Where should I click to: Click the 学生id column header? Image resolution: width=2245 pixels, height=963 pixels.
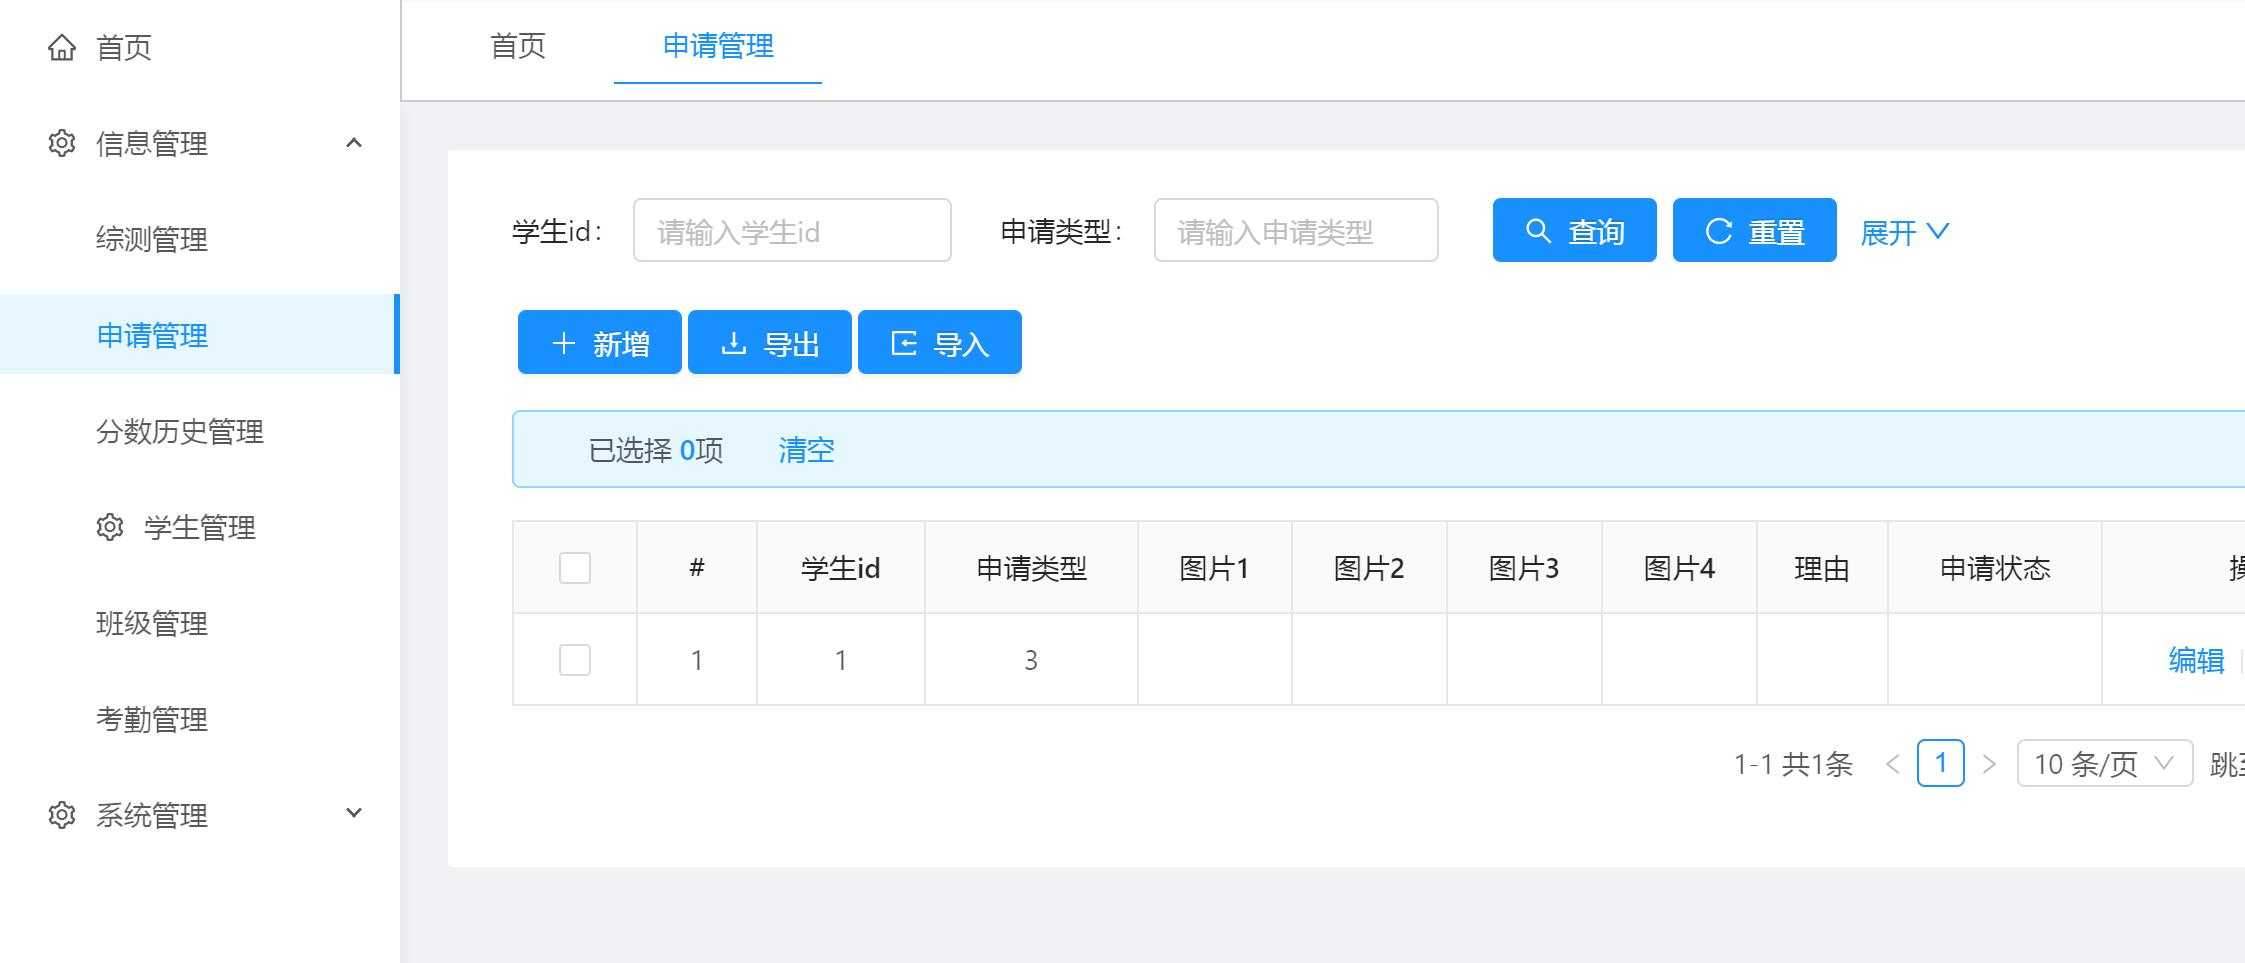pos(841,568)
